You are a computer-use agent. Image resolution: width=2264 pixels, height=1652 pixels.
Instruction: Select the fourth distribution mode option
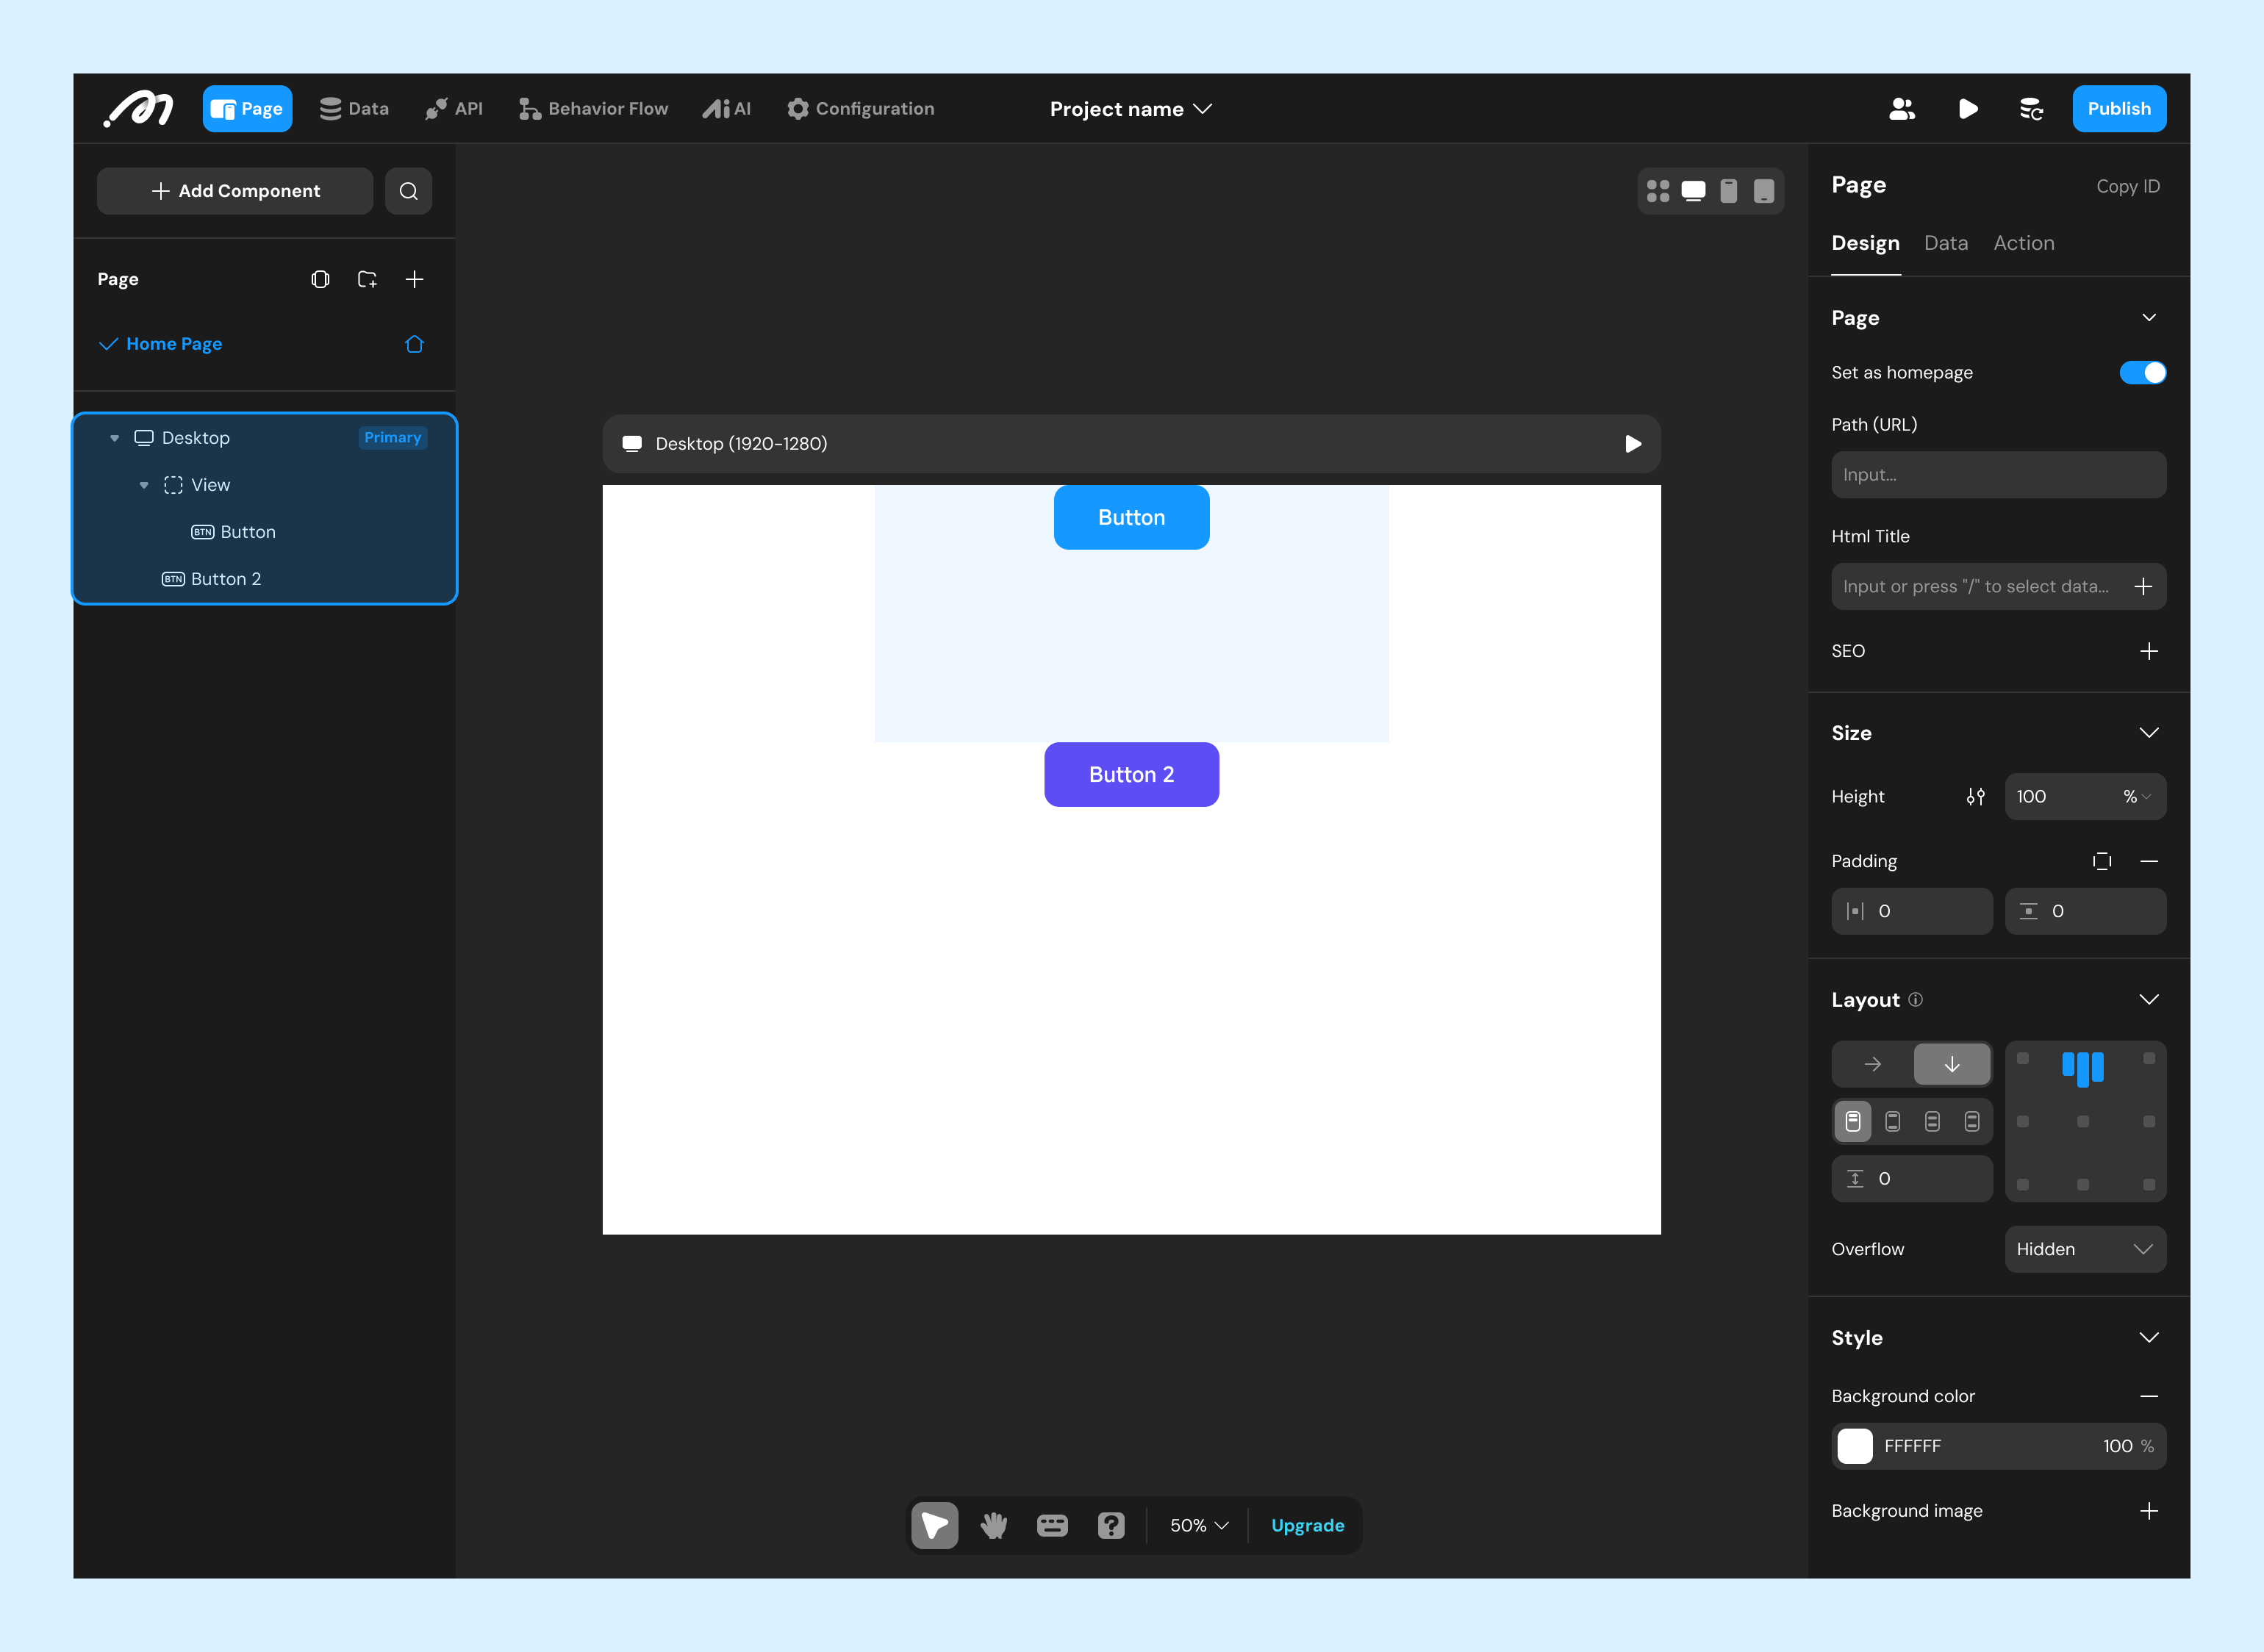[x=1972, y=1121]
